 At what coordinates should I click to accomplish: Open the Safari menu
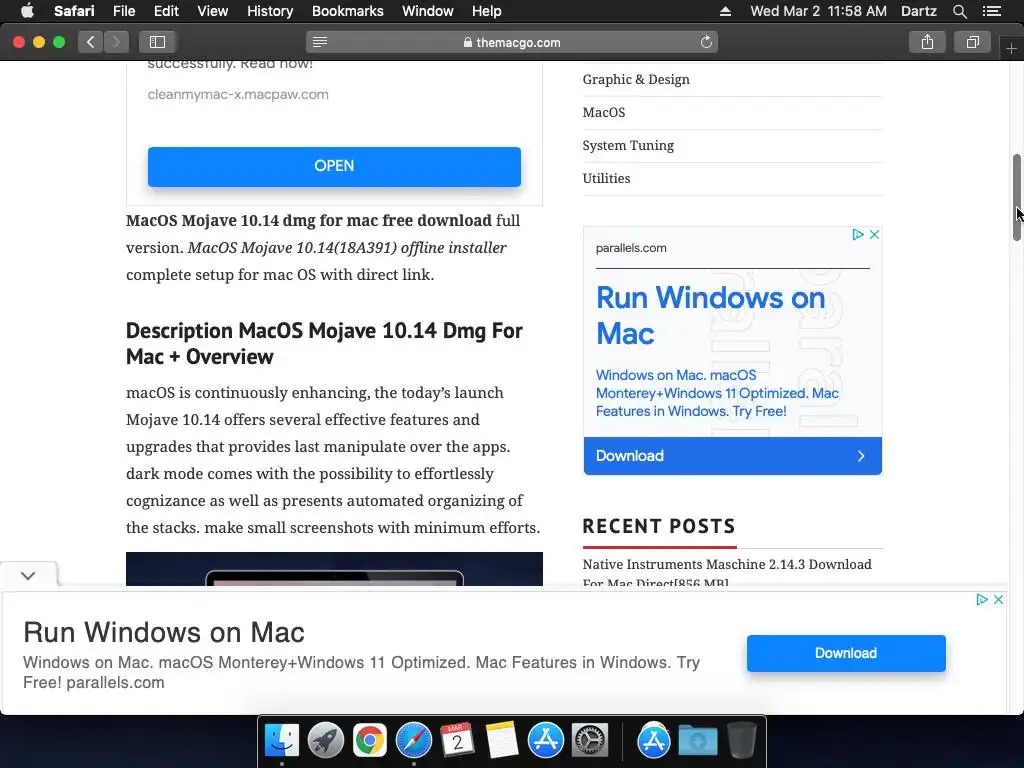pos(74,11)
